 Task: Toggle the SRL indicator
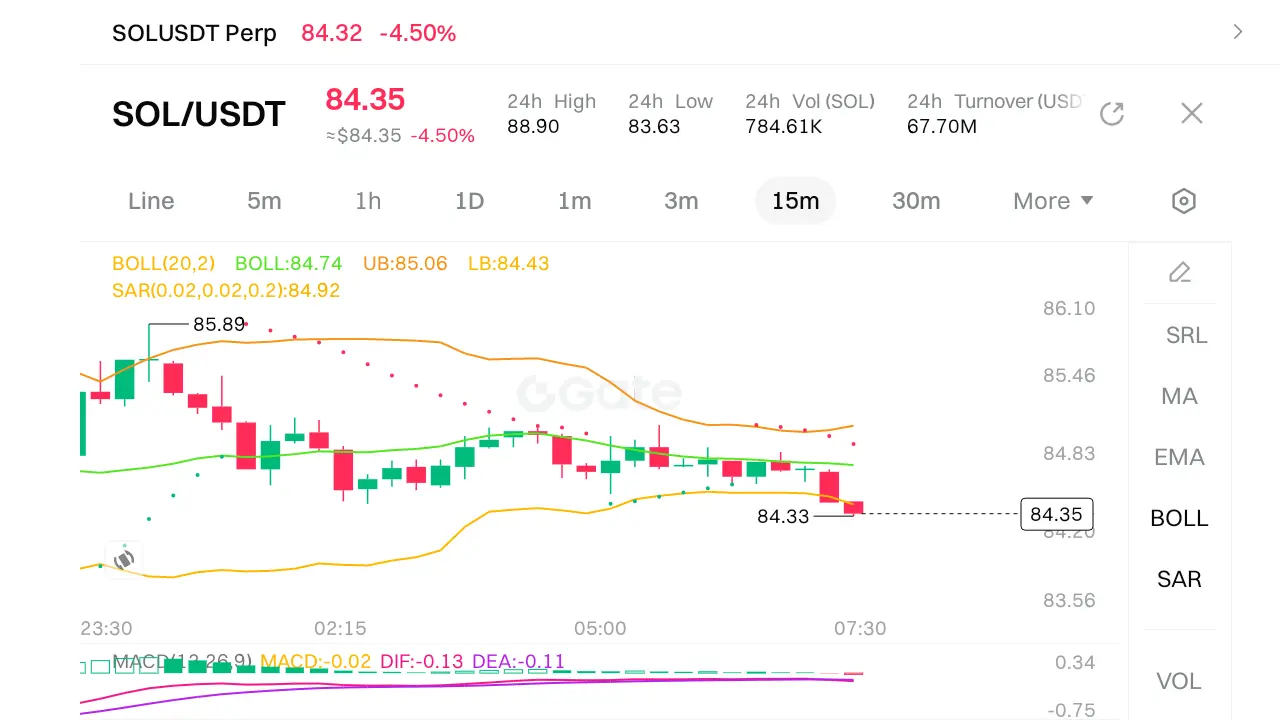point(1186,335)
